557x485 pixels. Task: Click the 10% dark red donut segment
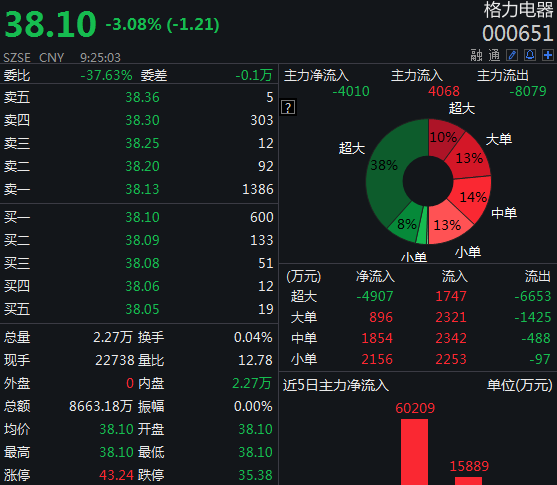click(x=443, y=139)
